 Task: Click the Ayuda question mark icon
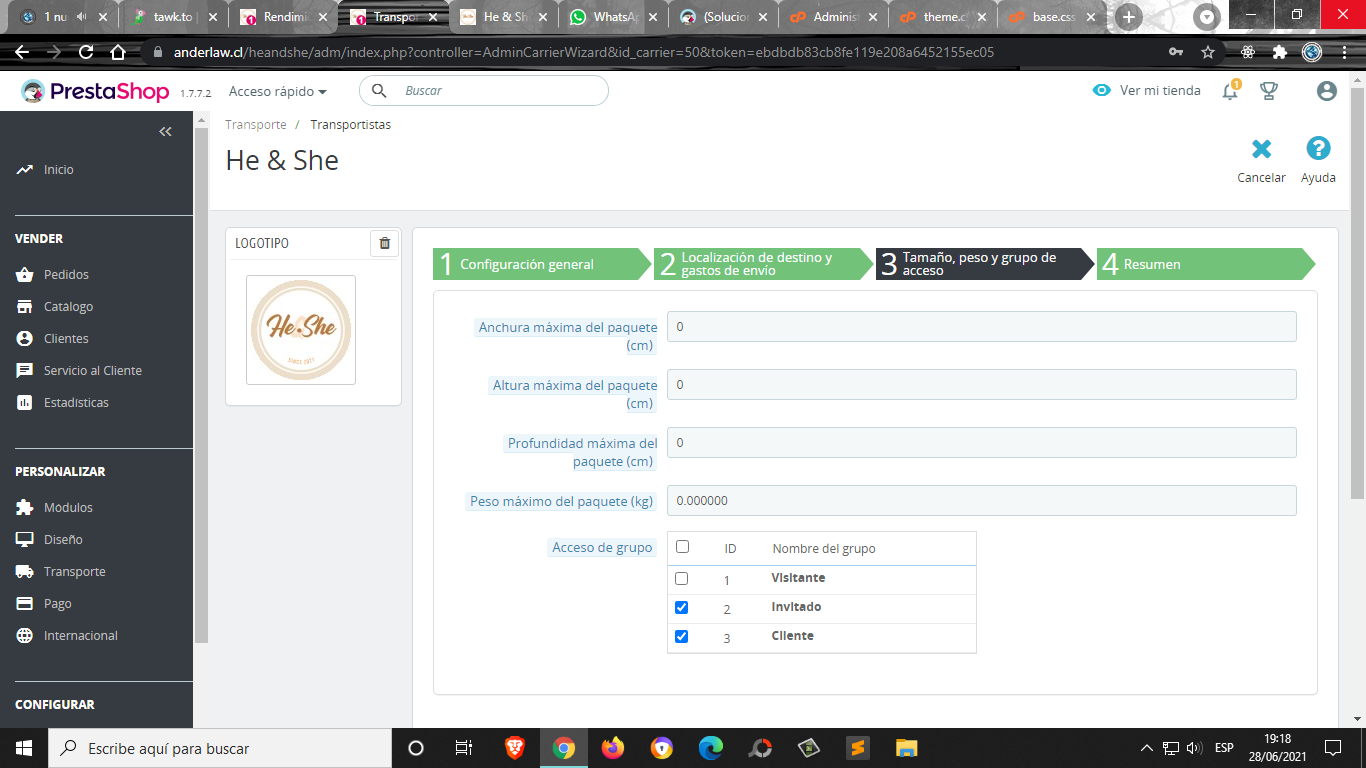click(1318, 149)
